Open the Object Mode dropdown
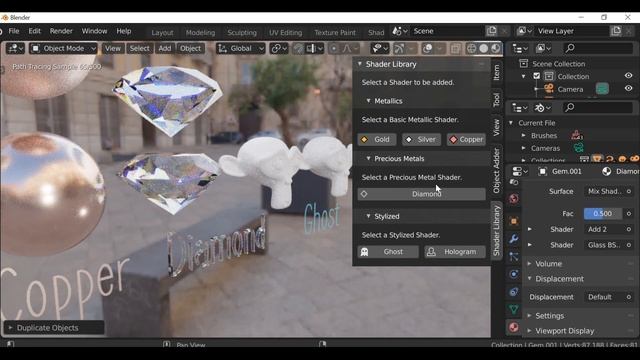 click(64, 49)
